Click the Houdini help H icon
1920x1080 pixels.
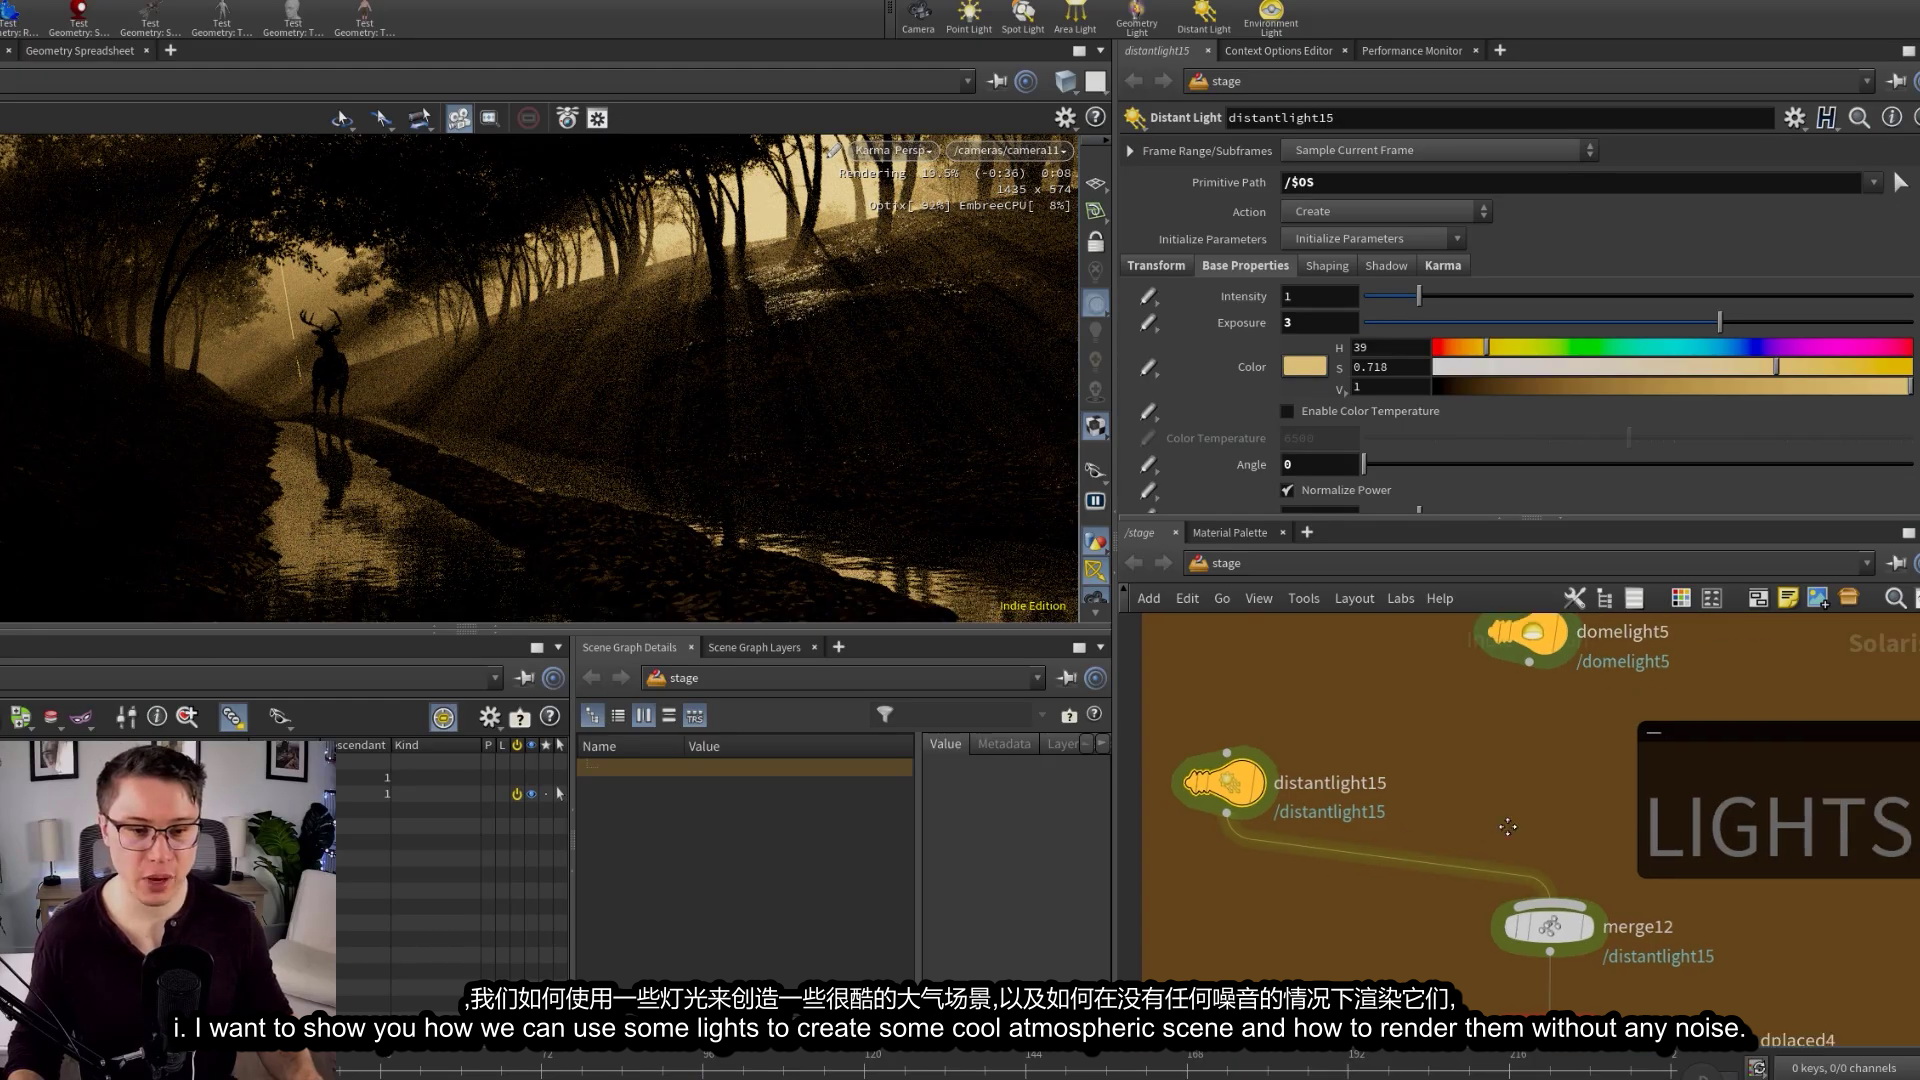point(1827,118)
